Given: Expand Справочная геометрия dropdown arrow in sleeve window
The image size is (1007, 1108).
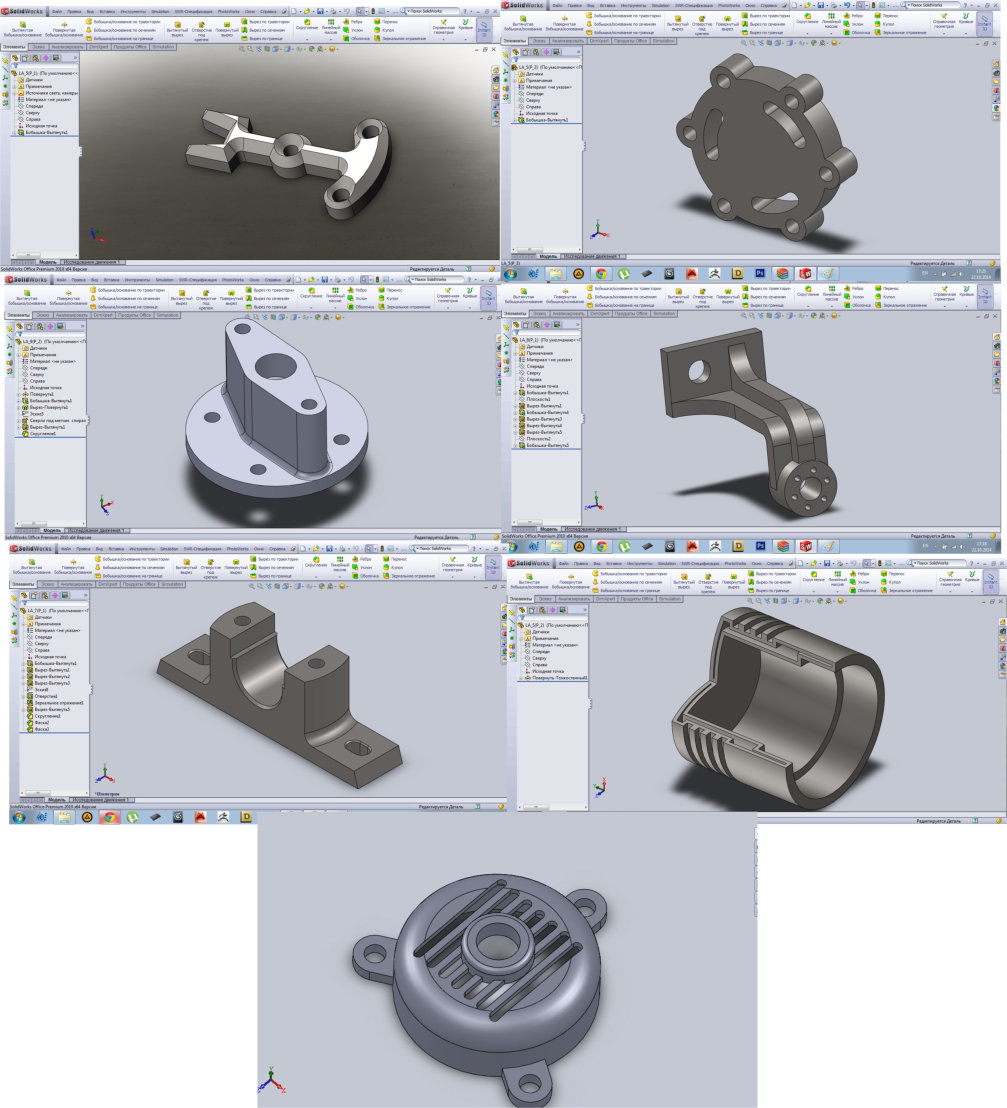Looking at the screenshot, I should click(x=950, y=591).
